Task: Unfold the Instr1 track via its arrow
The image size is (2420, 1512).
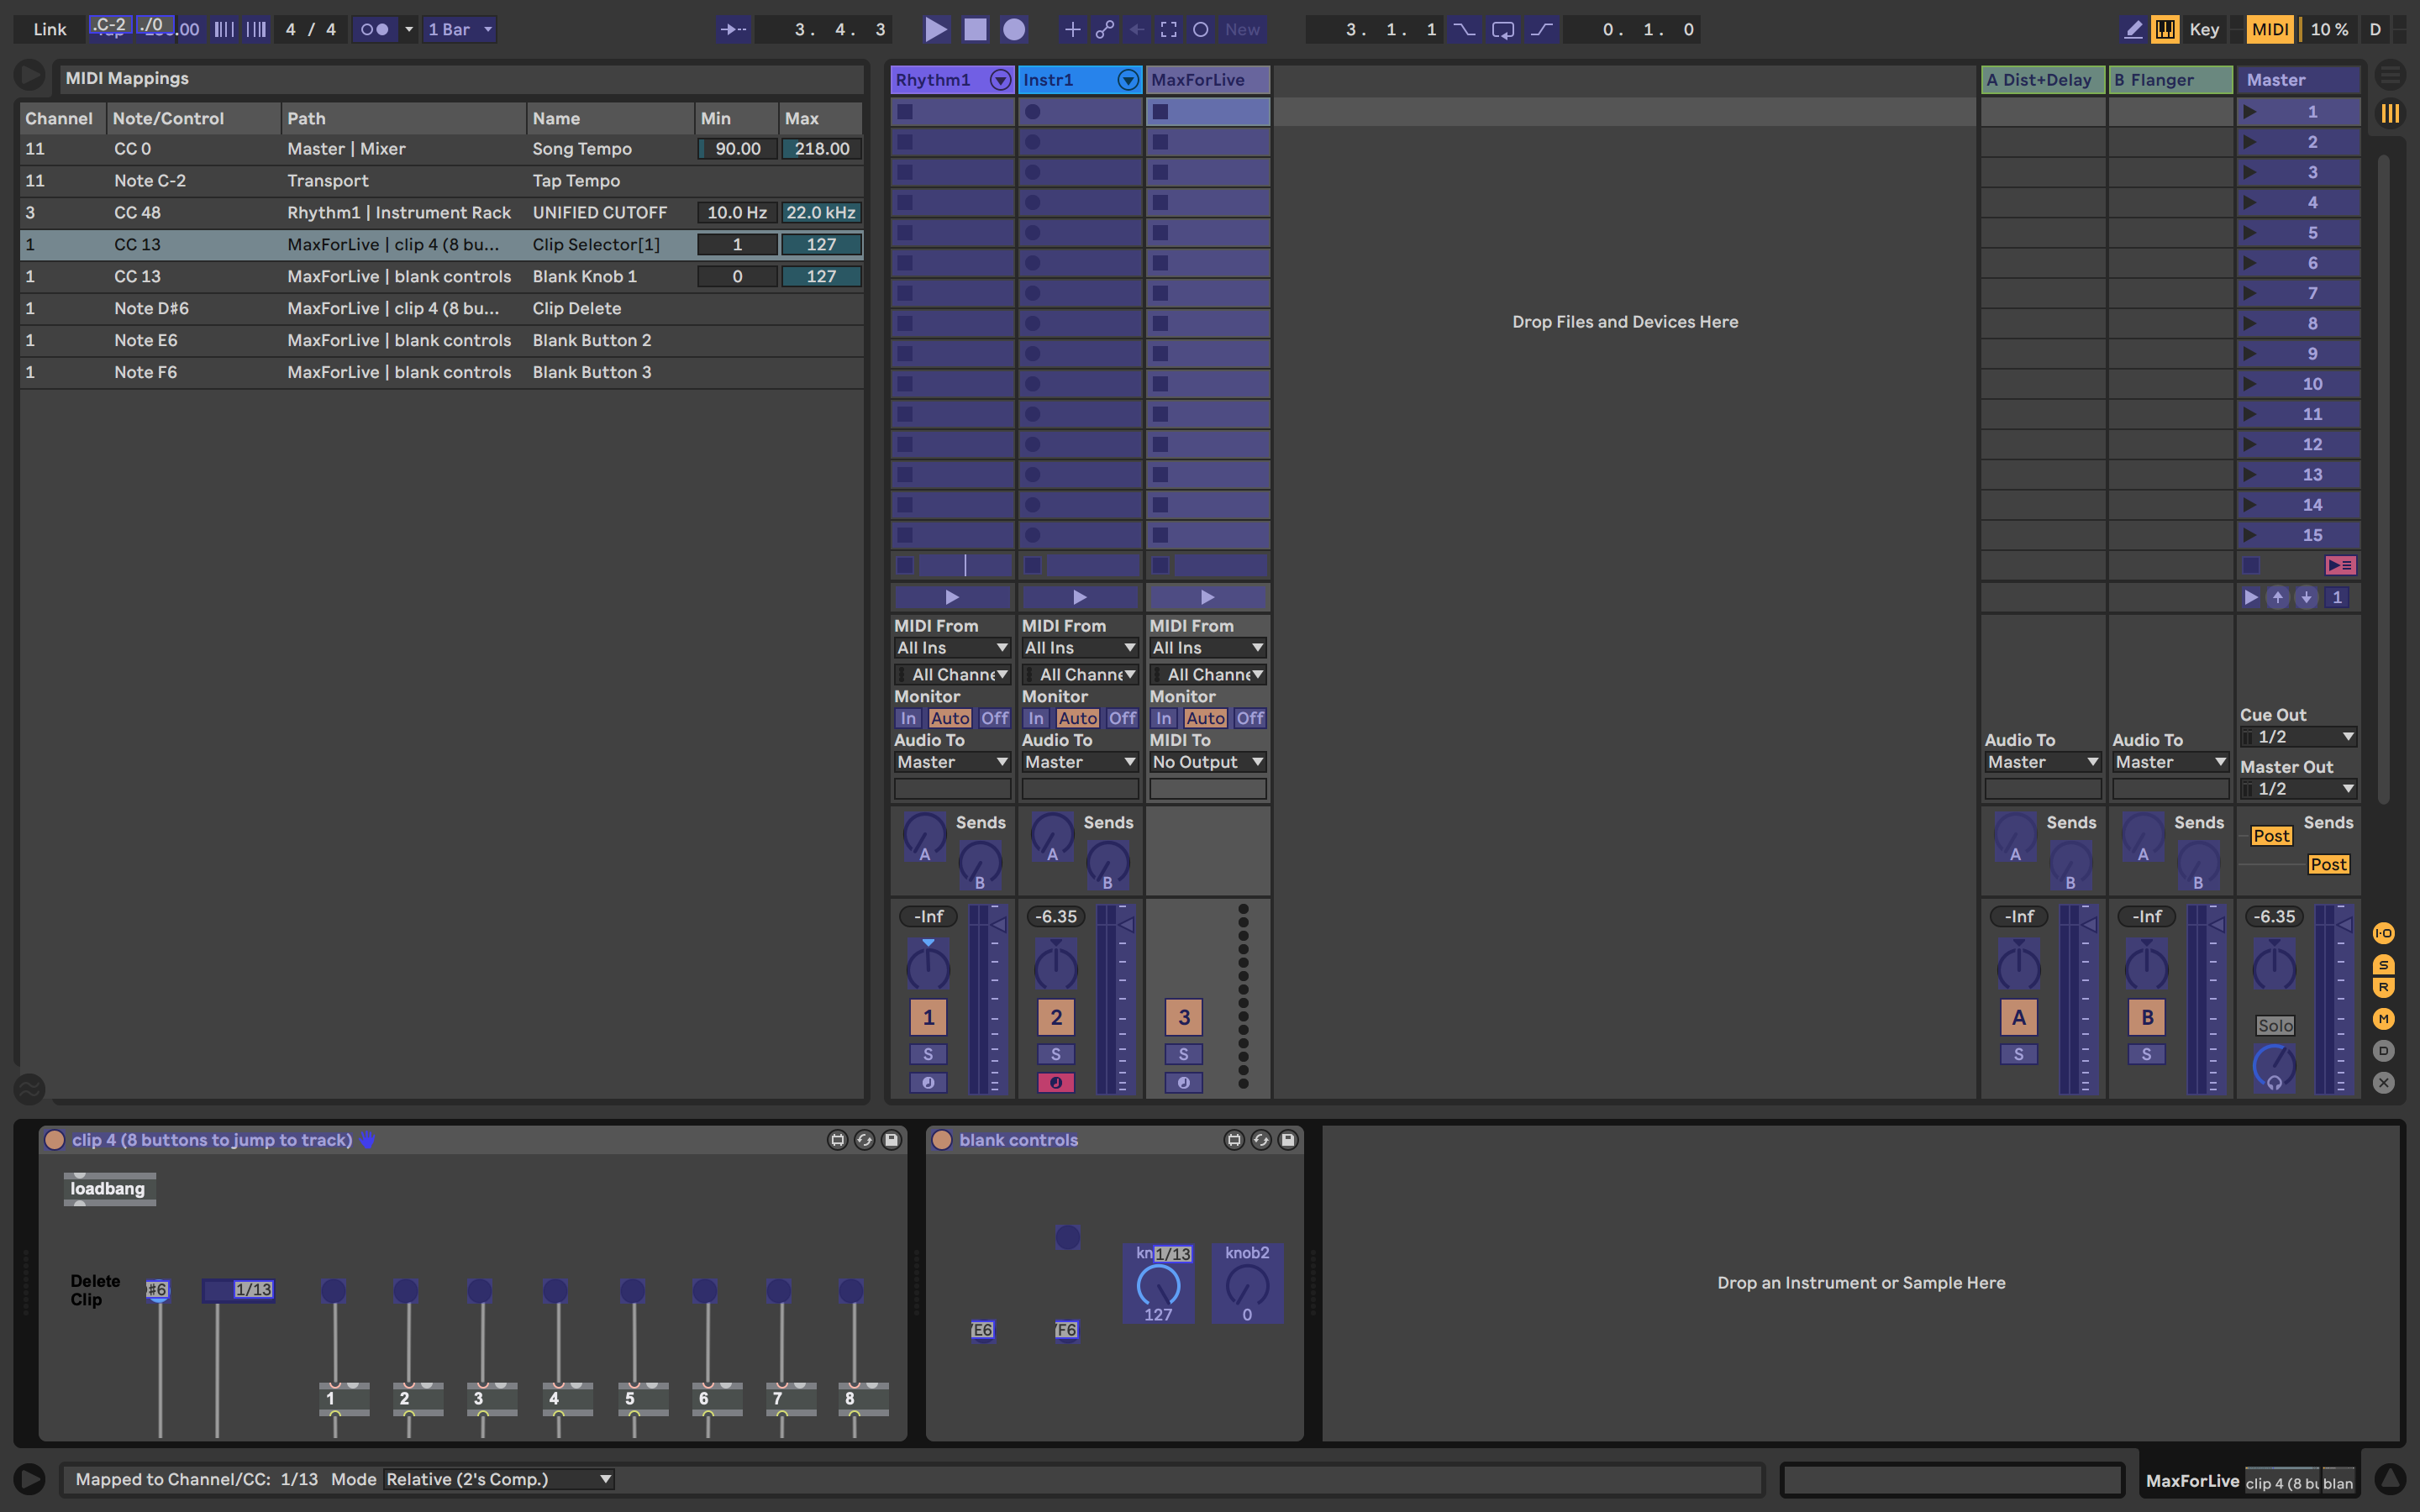Action: pyautogui.click(x=1128, y=80)
